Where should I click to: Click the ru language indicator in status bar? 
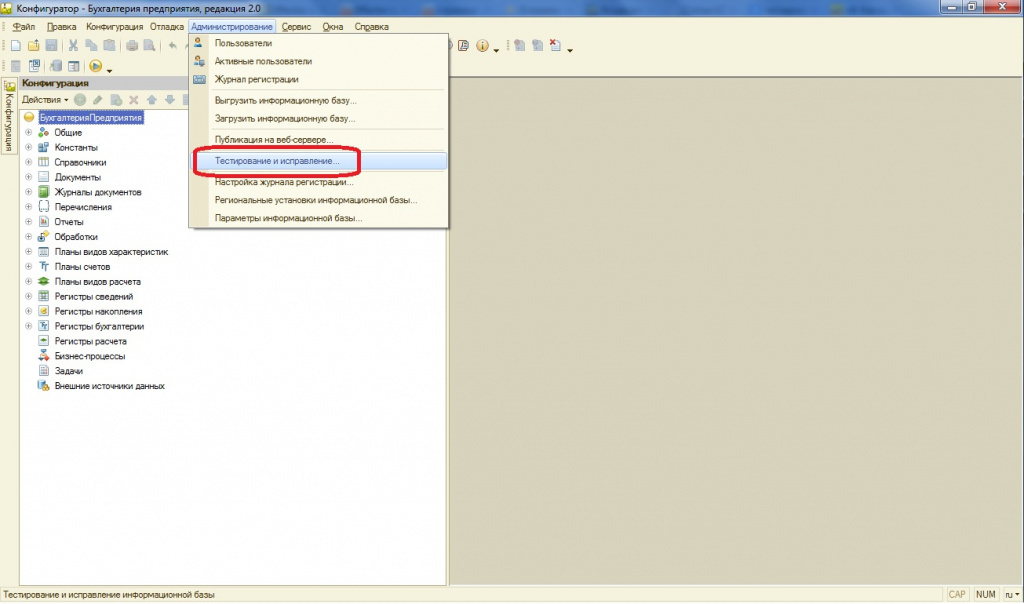tap(1010, 594)
